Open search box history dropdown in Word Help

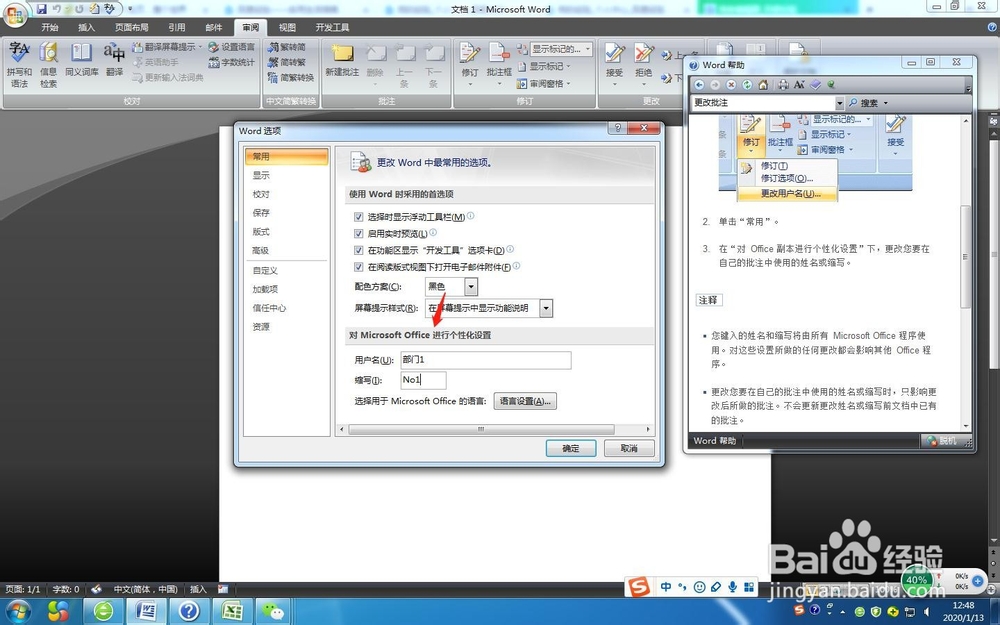(839, 103)
